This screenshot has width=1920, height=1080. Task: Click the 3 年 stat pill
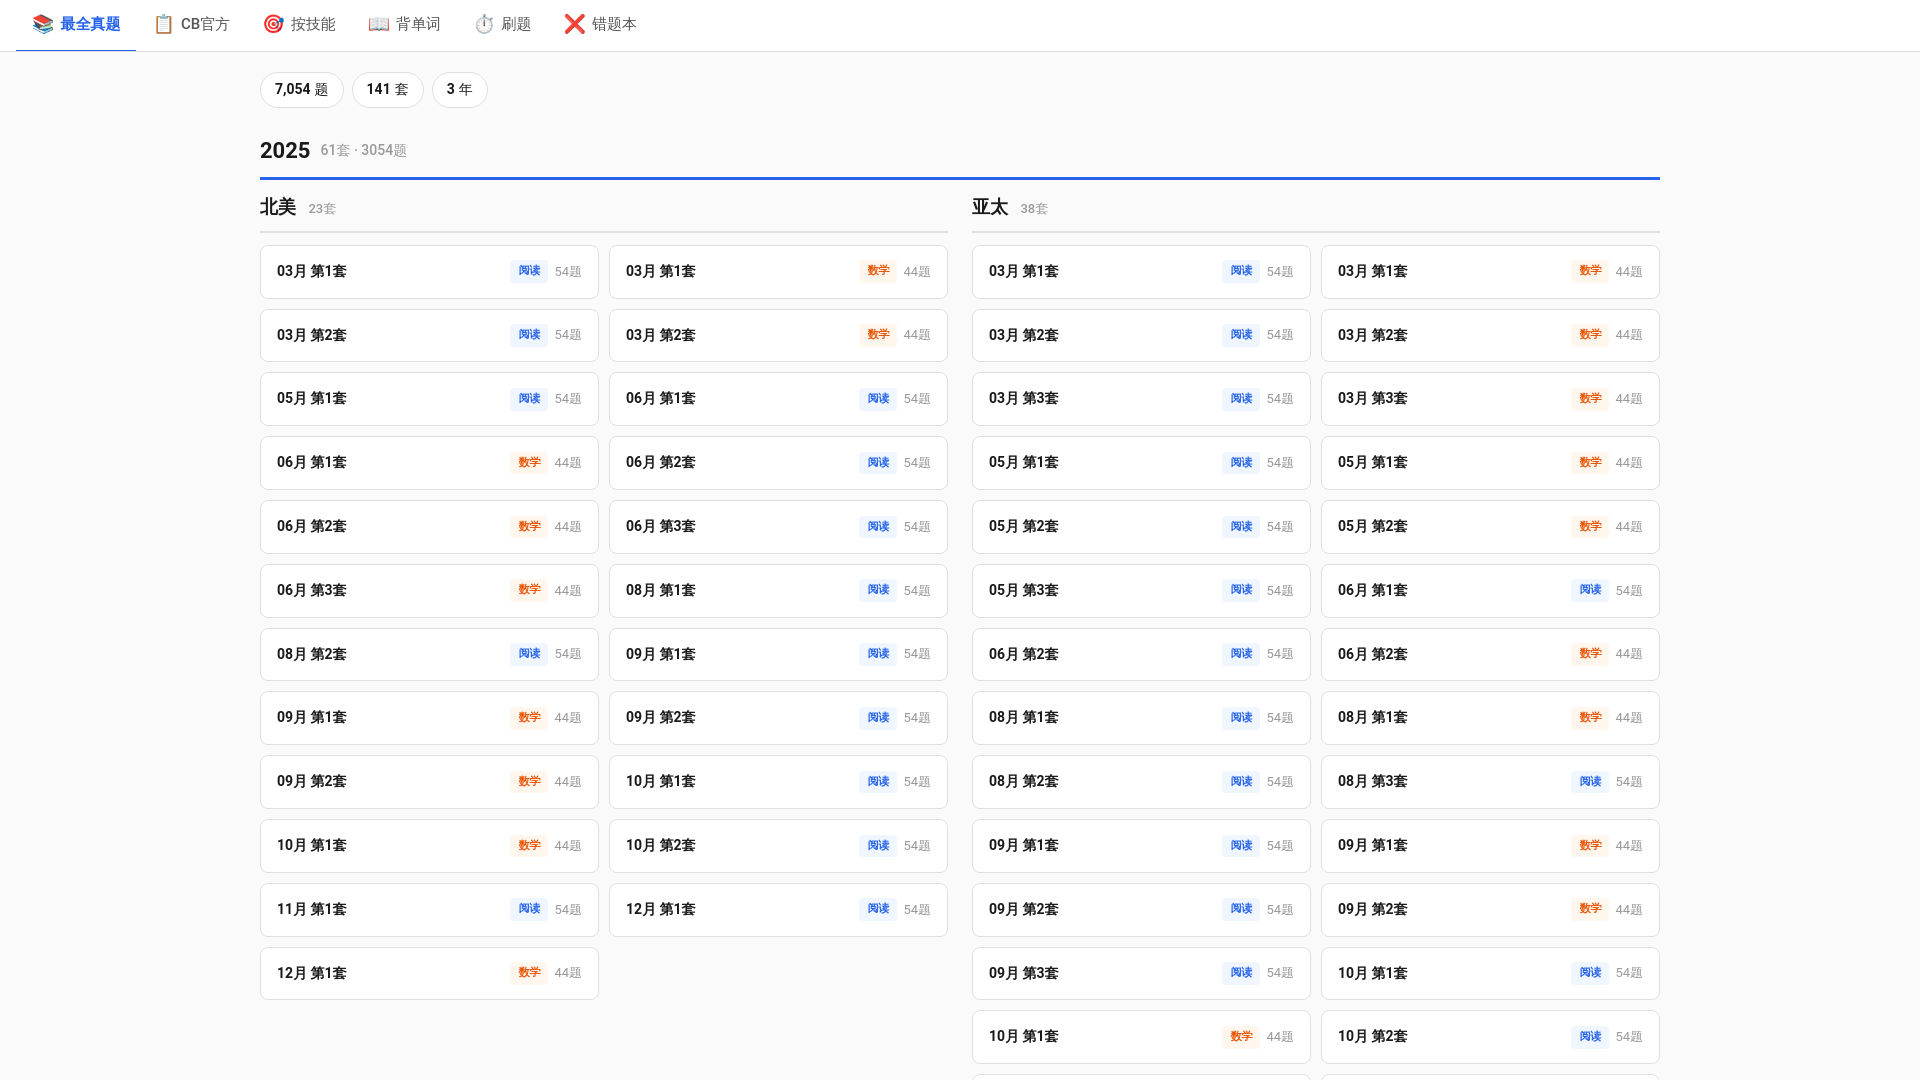(x=459, y=90)
